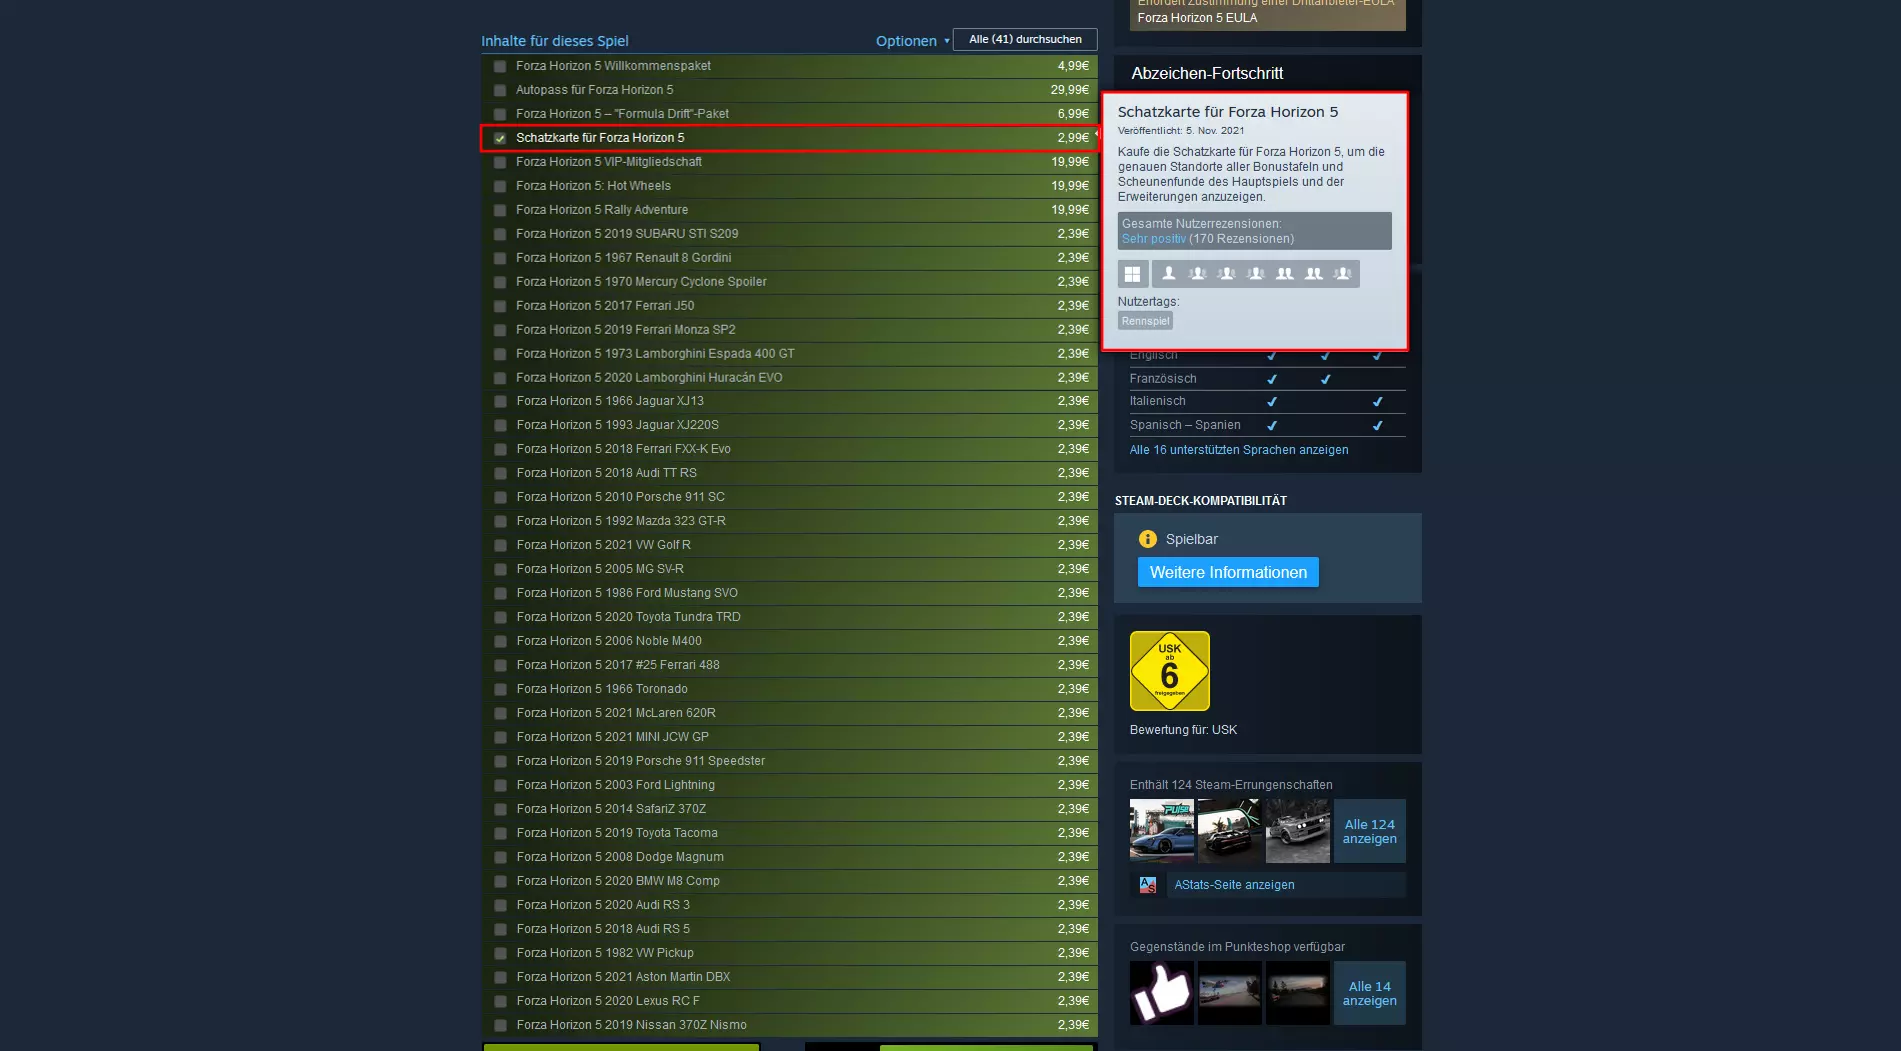Tick the 2019 SUBARU STI S209 checkbox
This screenshot has height=1051, width=1901.
pos(500,234)
